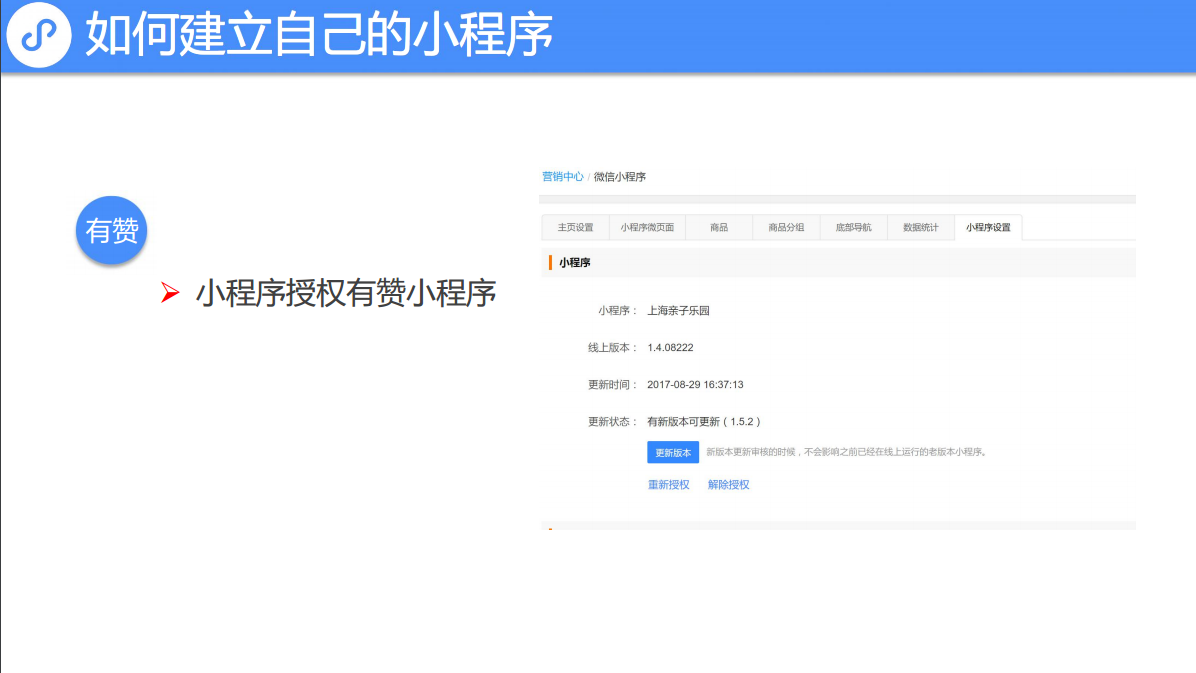Click the 线上版本： field label
The image size is (1196, 673).
[x=612, y=347]
